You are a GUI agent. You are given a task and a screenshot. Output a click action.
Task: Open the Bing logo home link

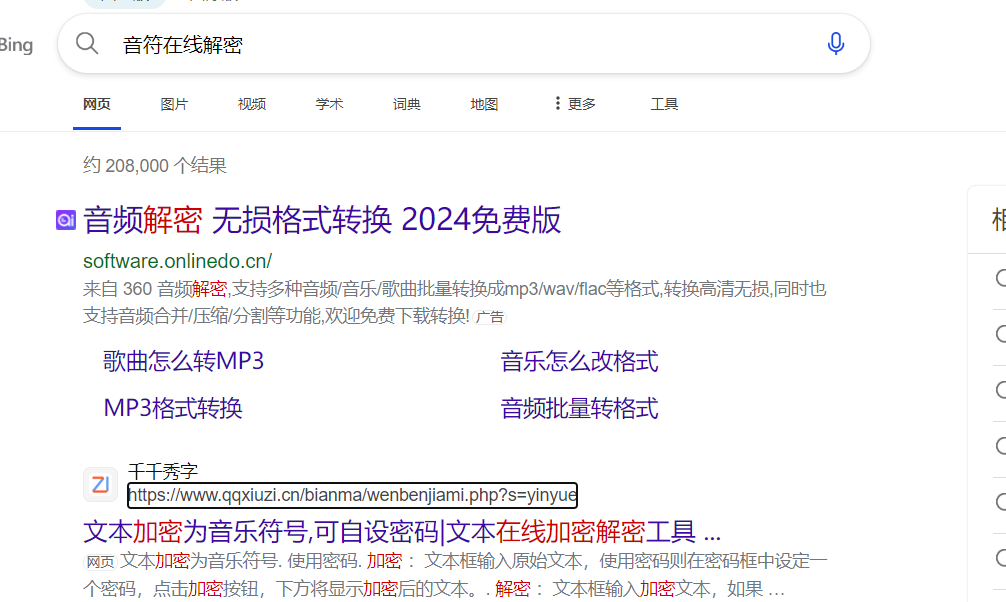coord(16,45)
